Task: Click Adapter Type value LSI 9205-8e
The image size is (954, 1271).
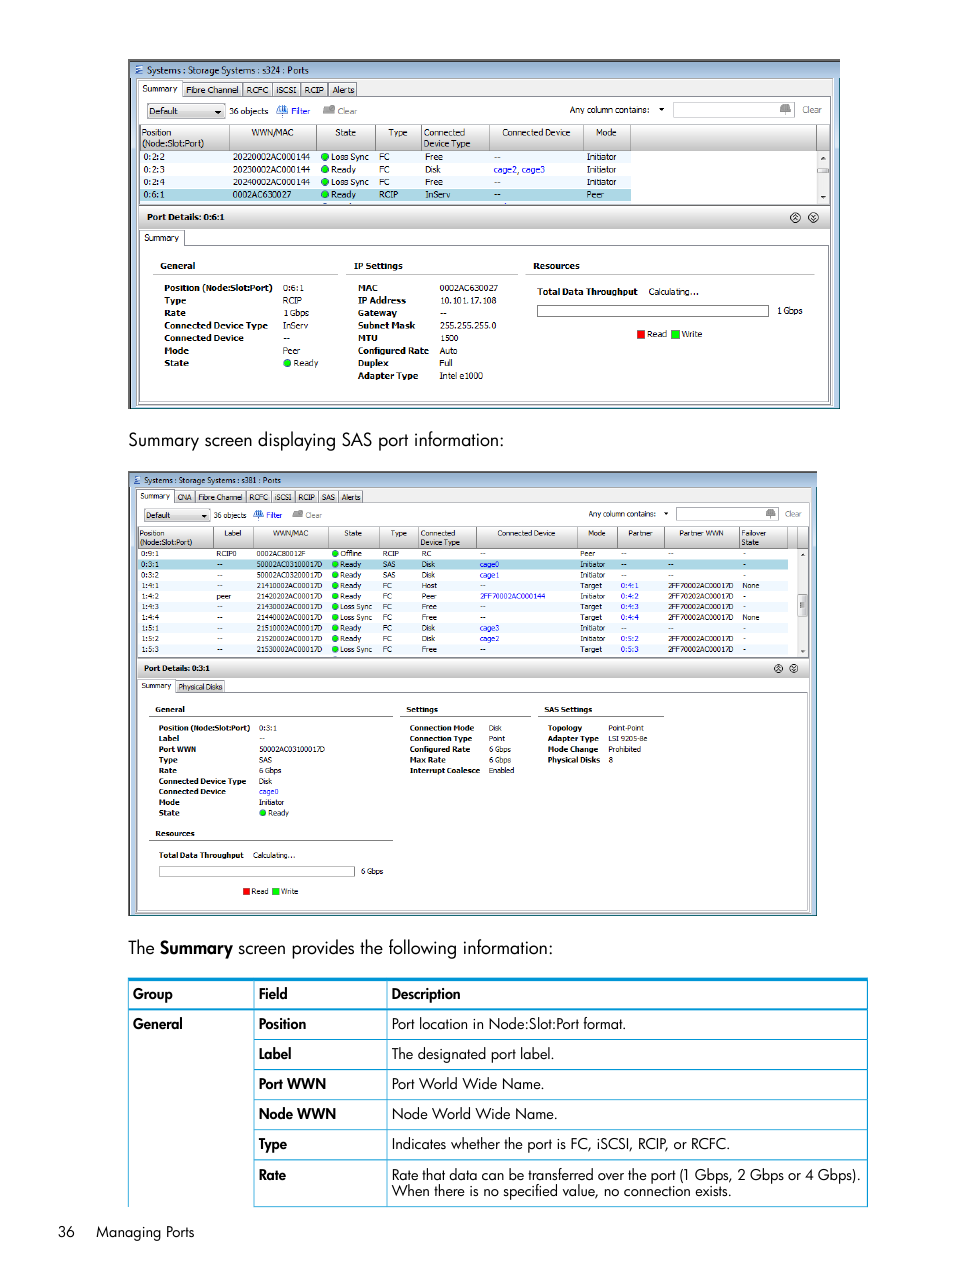Action: click(628, 739)
